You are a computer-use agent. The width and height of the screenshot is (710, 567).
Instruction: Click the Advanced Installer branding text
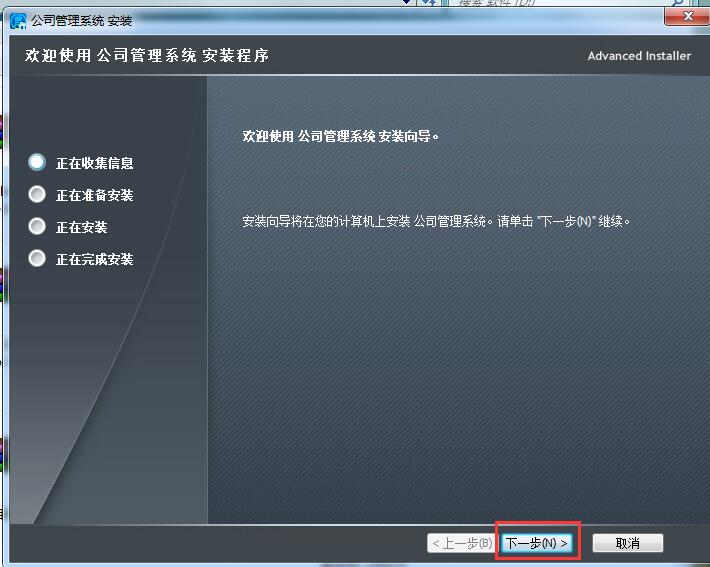click(639, 56)
